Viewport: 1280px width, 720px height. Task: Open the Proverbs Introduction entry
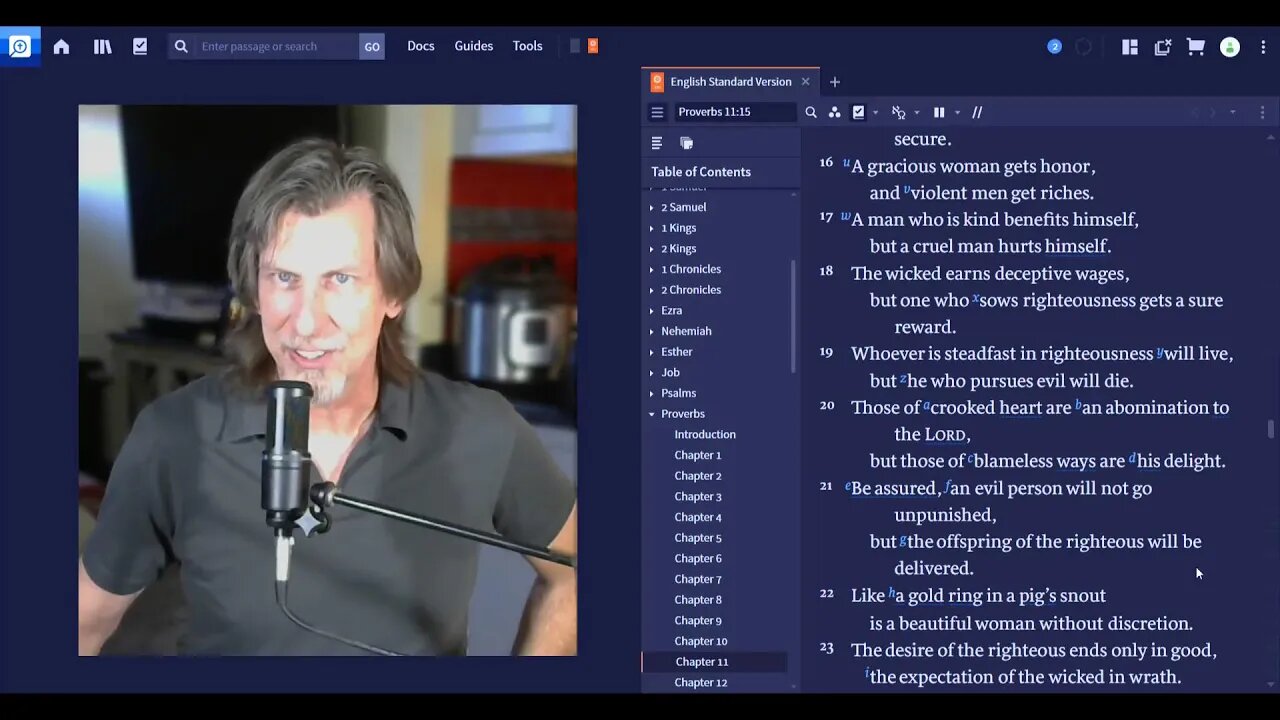[x=705, y=435]
